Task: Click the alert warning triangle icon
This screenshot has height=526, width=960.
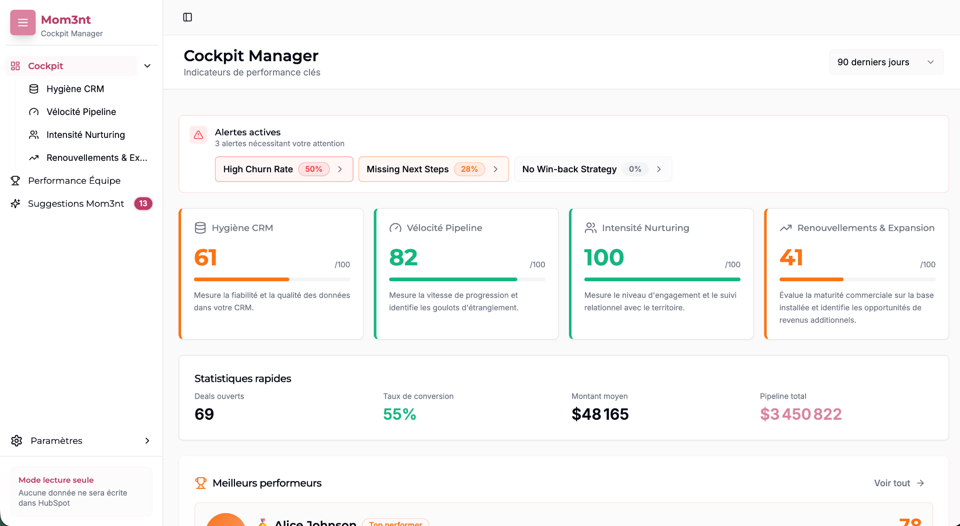Action: 198,135
